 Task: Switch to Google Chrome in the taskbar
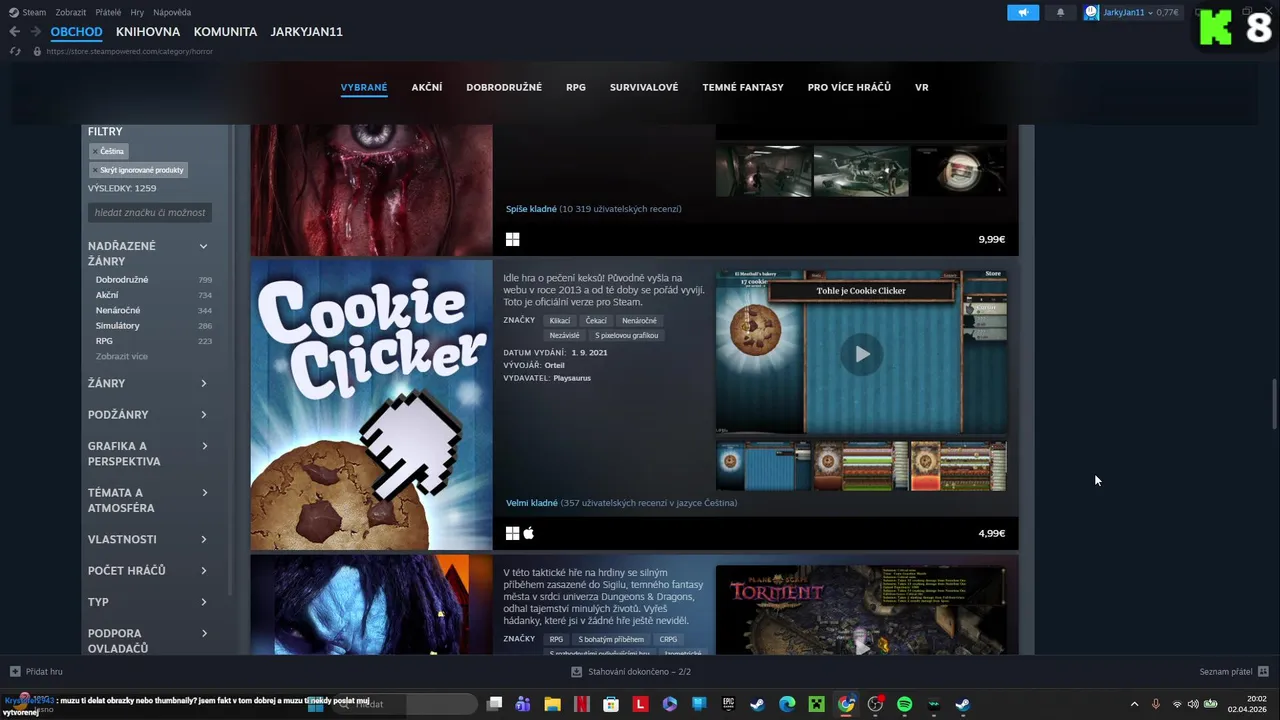coord(846,704)
